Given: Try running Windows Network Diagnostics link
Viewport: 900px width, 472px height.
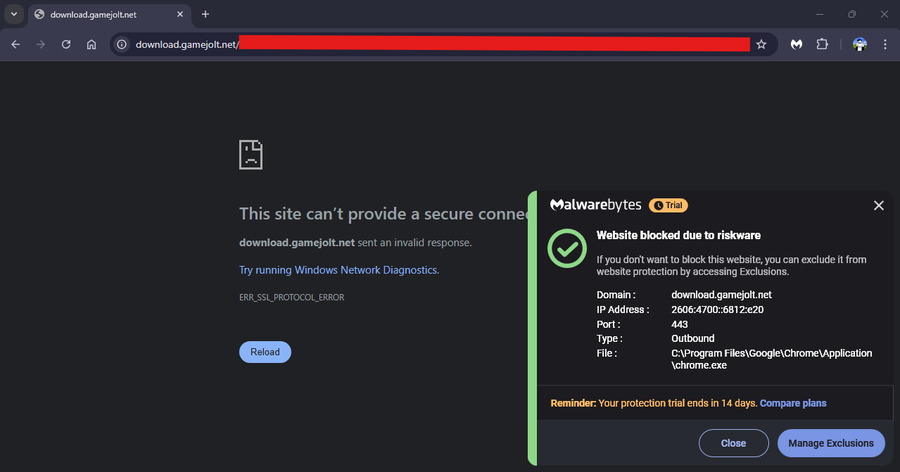Looking at the screenshot, I should click(x=338, y=270).
